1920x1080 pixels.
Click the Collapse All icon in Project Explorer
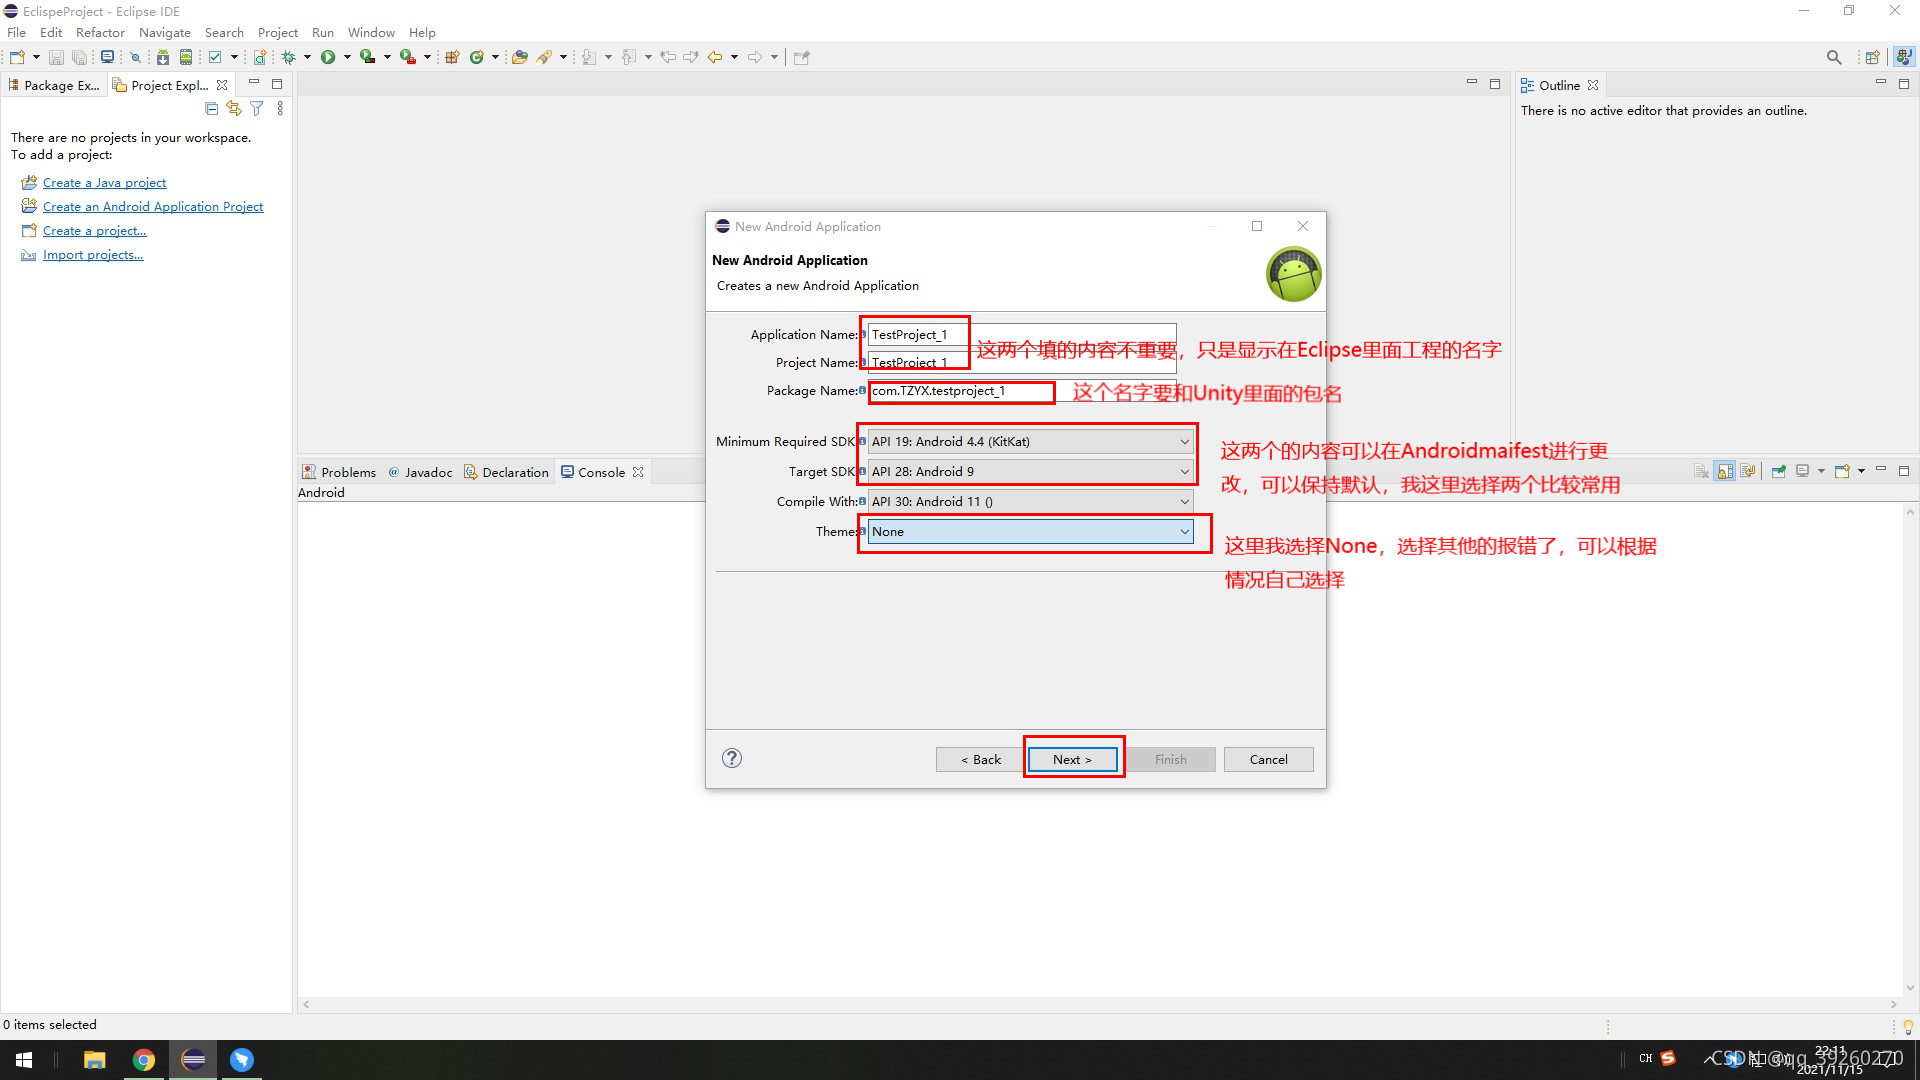pyautogui.click(x=211, y=108)
